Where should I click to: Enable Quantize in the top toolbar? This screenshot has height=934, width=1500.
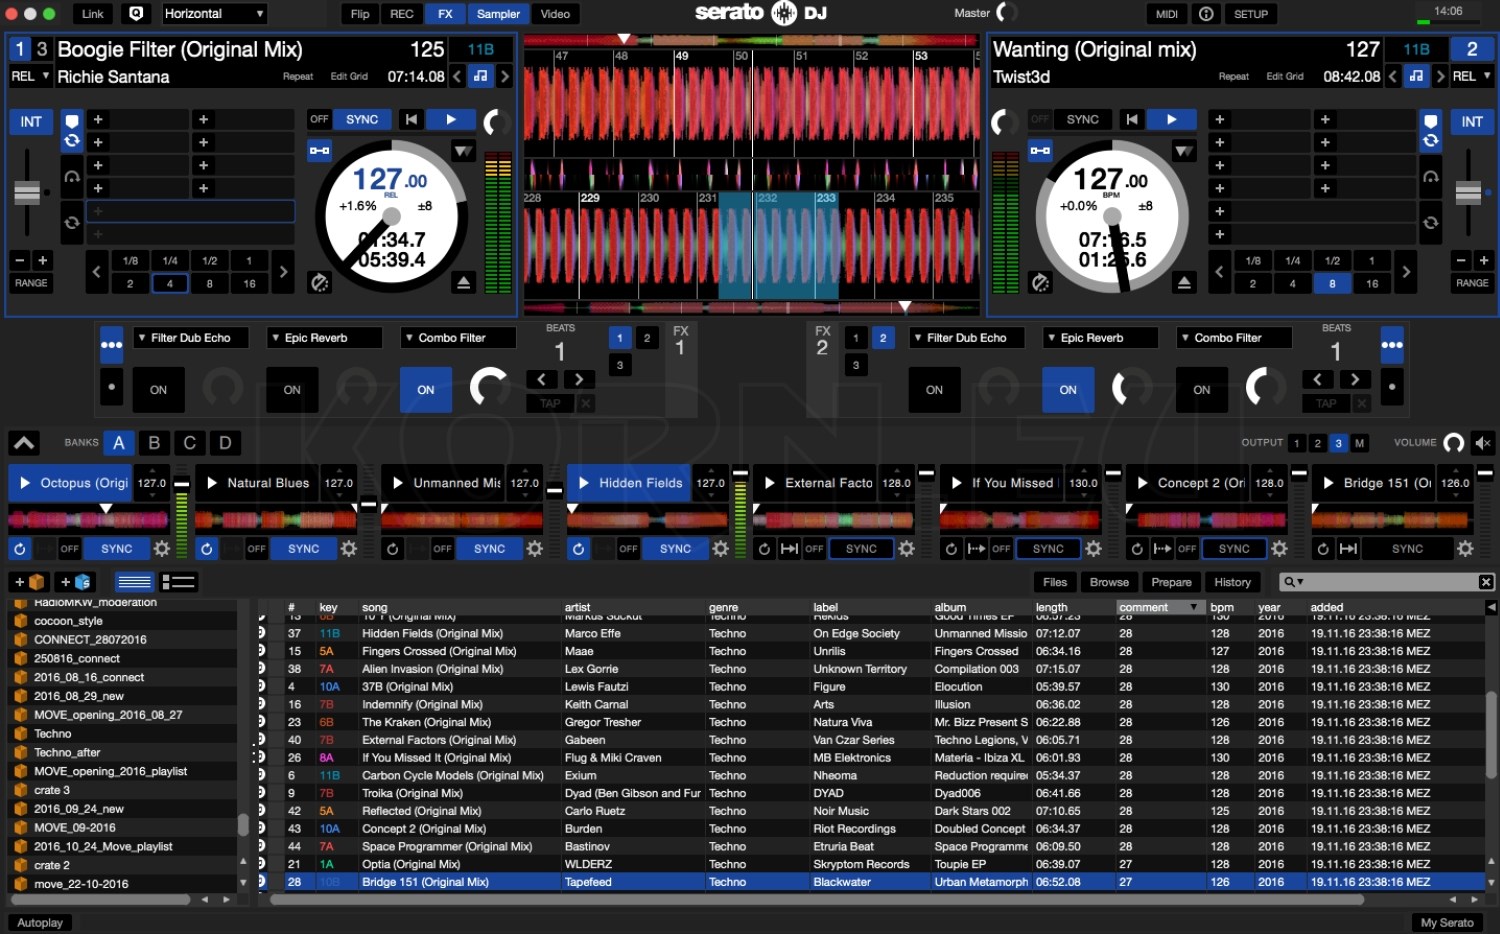(137, 14)
